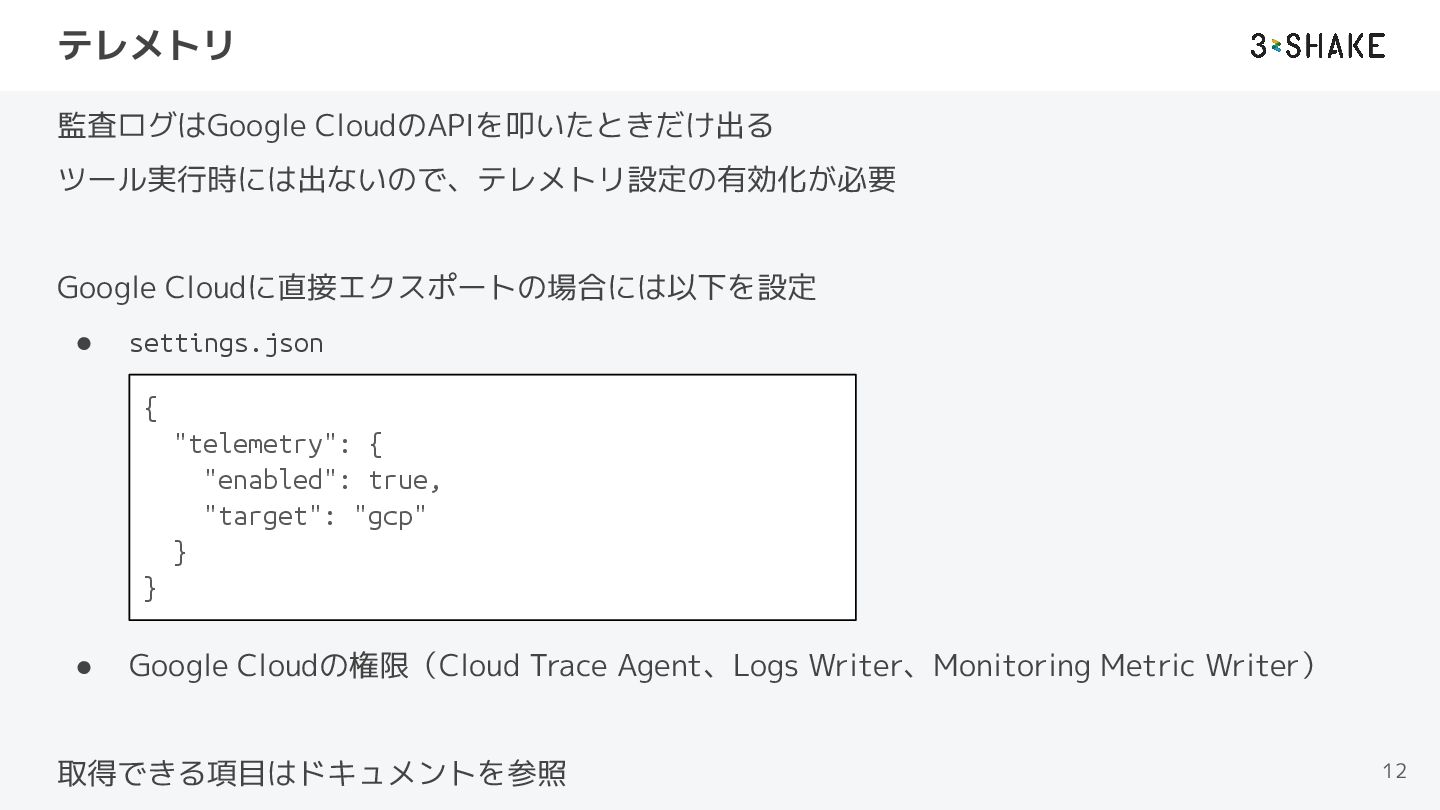This screenshot has width=1440, height=810.
Task: Click the テレメトリ slide title
Action: point(146,45)
